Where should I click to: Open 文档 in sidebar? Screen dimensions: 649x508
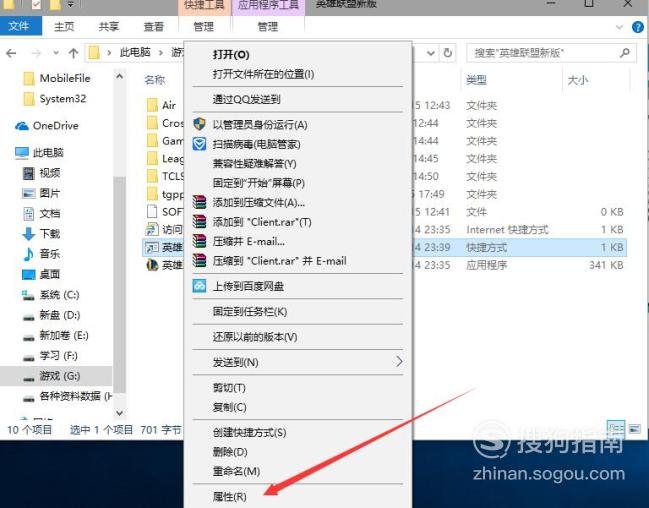click(x=41, y=213)
